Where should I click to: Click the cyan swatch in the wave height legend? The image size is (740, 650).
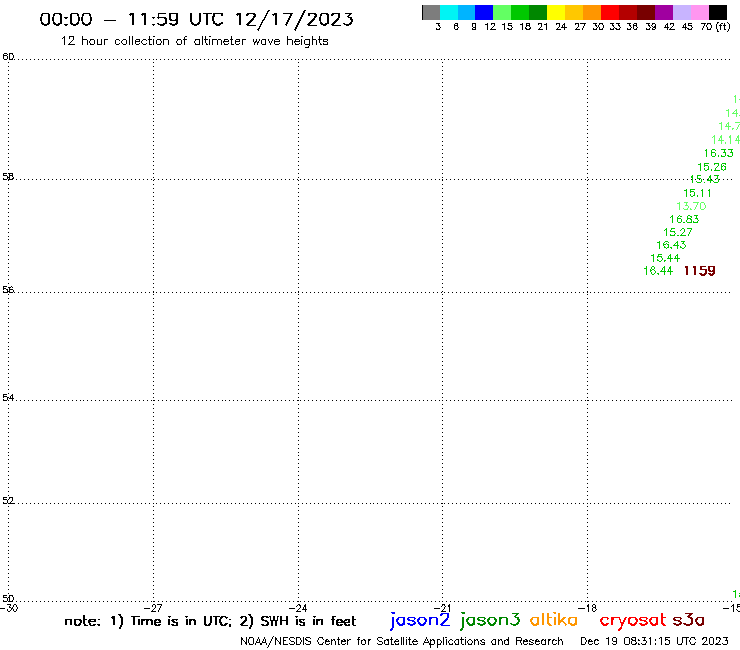point(449,12)
